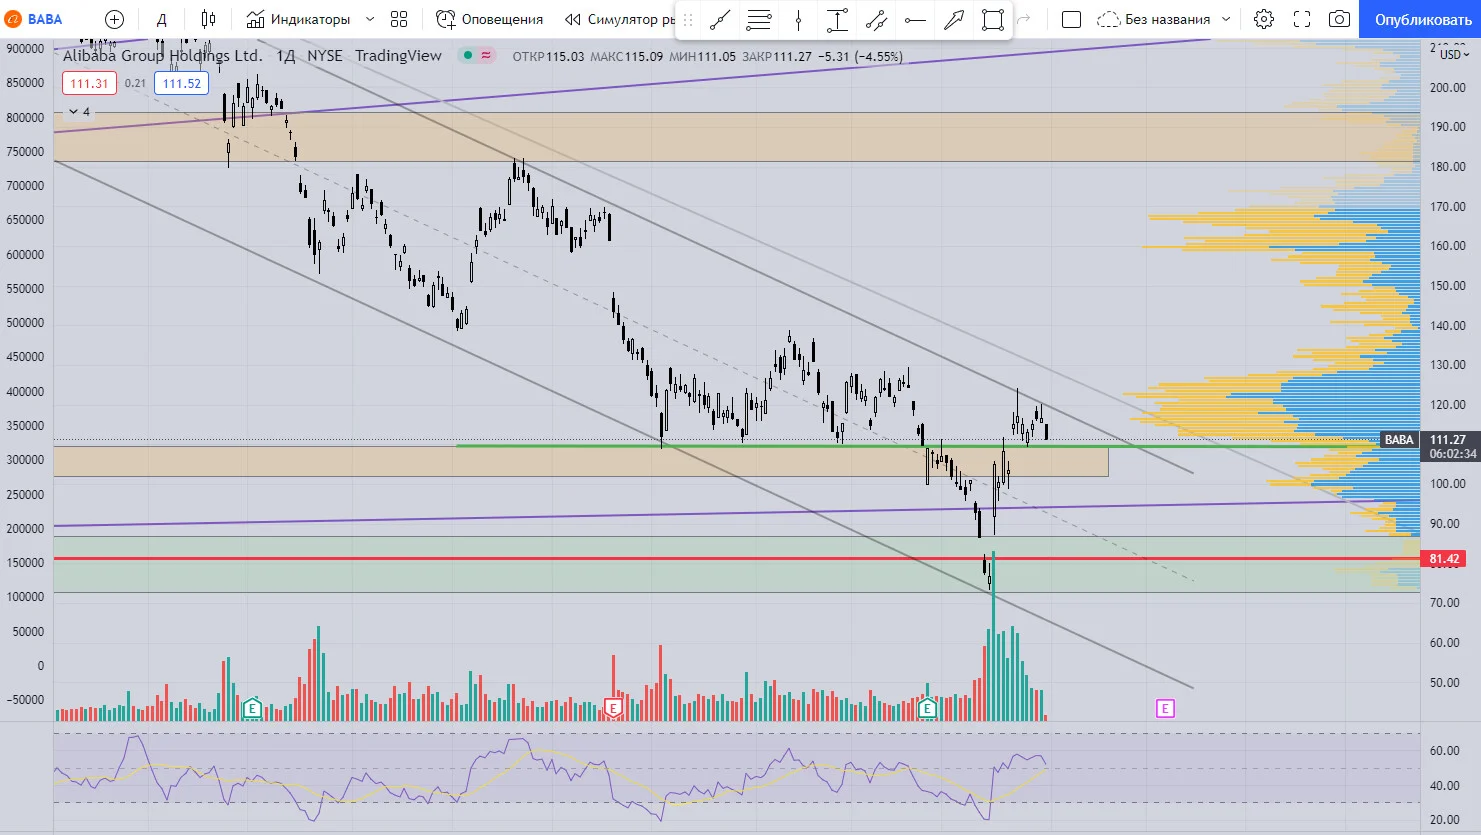1481x835 pixels.
Task: Click the ЗАКР close value 111.27
Action: (x=793, y=57)
